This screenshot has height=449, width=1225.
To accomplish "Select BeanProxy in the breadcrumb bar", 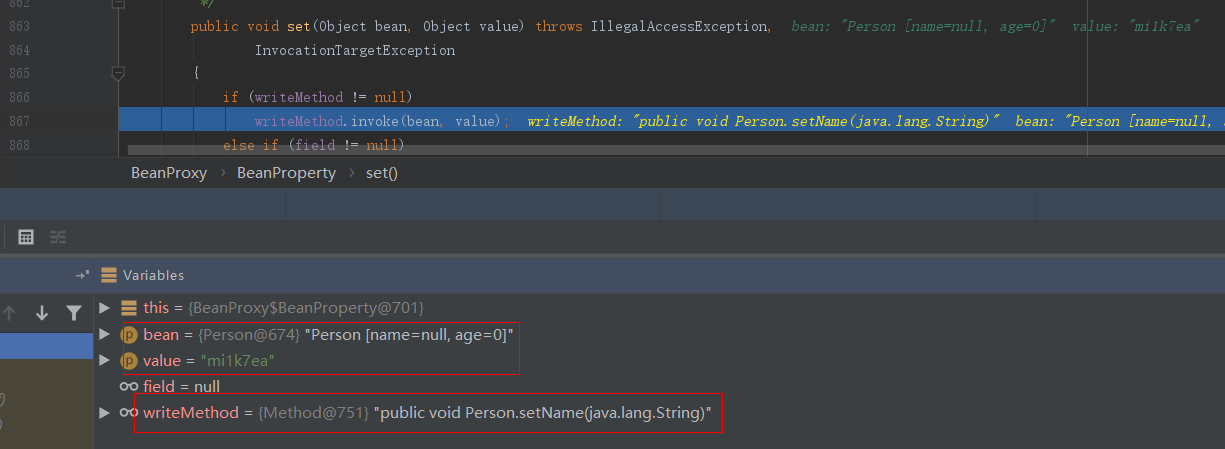I will pos(168,173).
